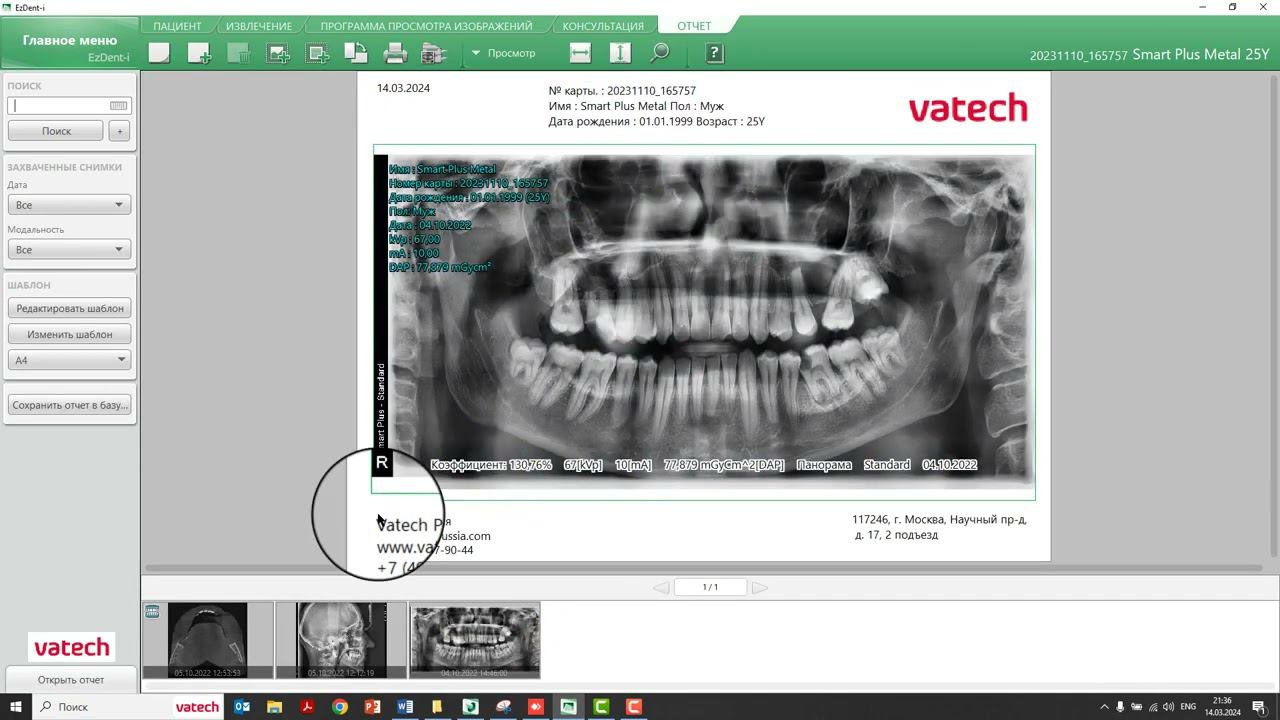This screenshot has height=720, width=1280.
Task: Open File Explorer from taskbar
Action: (274, 707)
